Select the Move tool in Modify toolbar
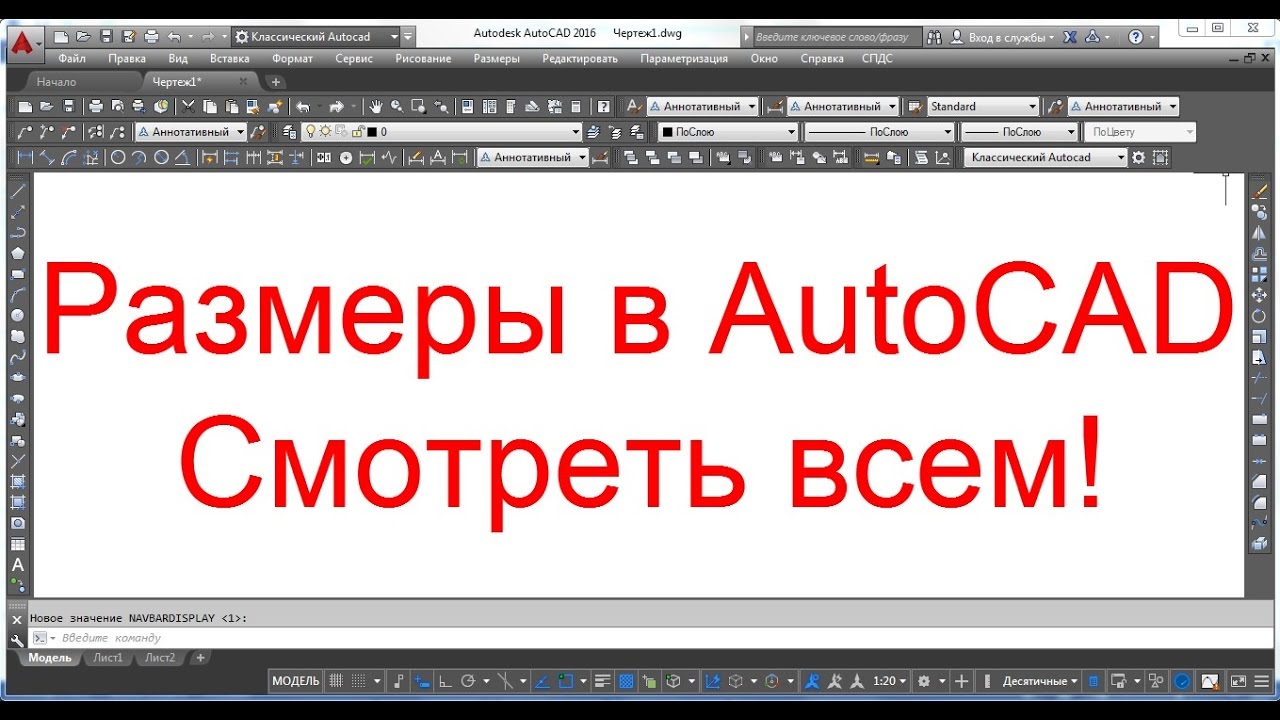This screenshot has height=720, width=1280. tap(1260, 295)
